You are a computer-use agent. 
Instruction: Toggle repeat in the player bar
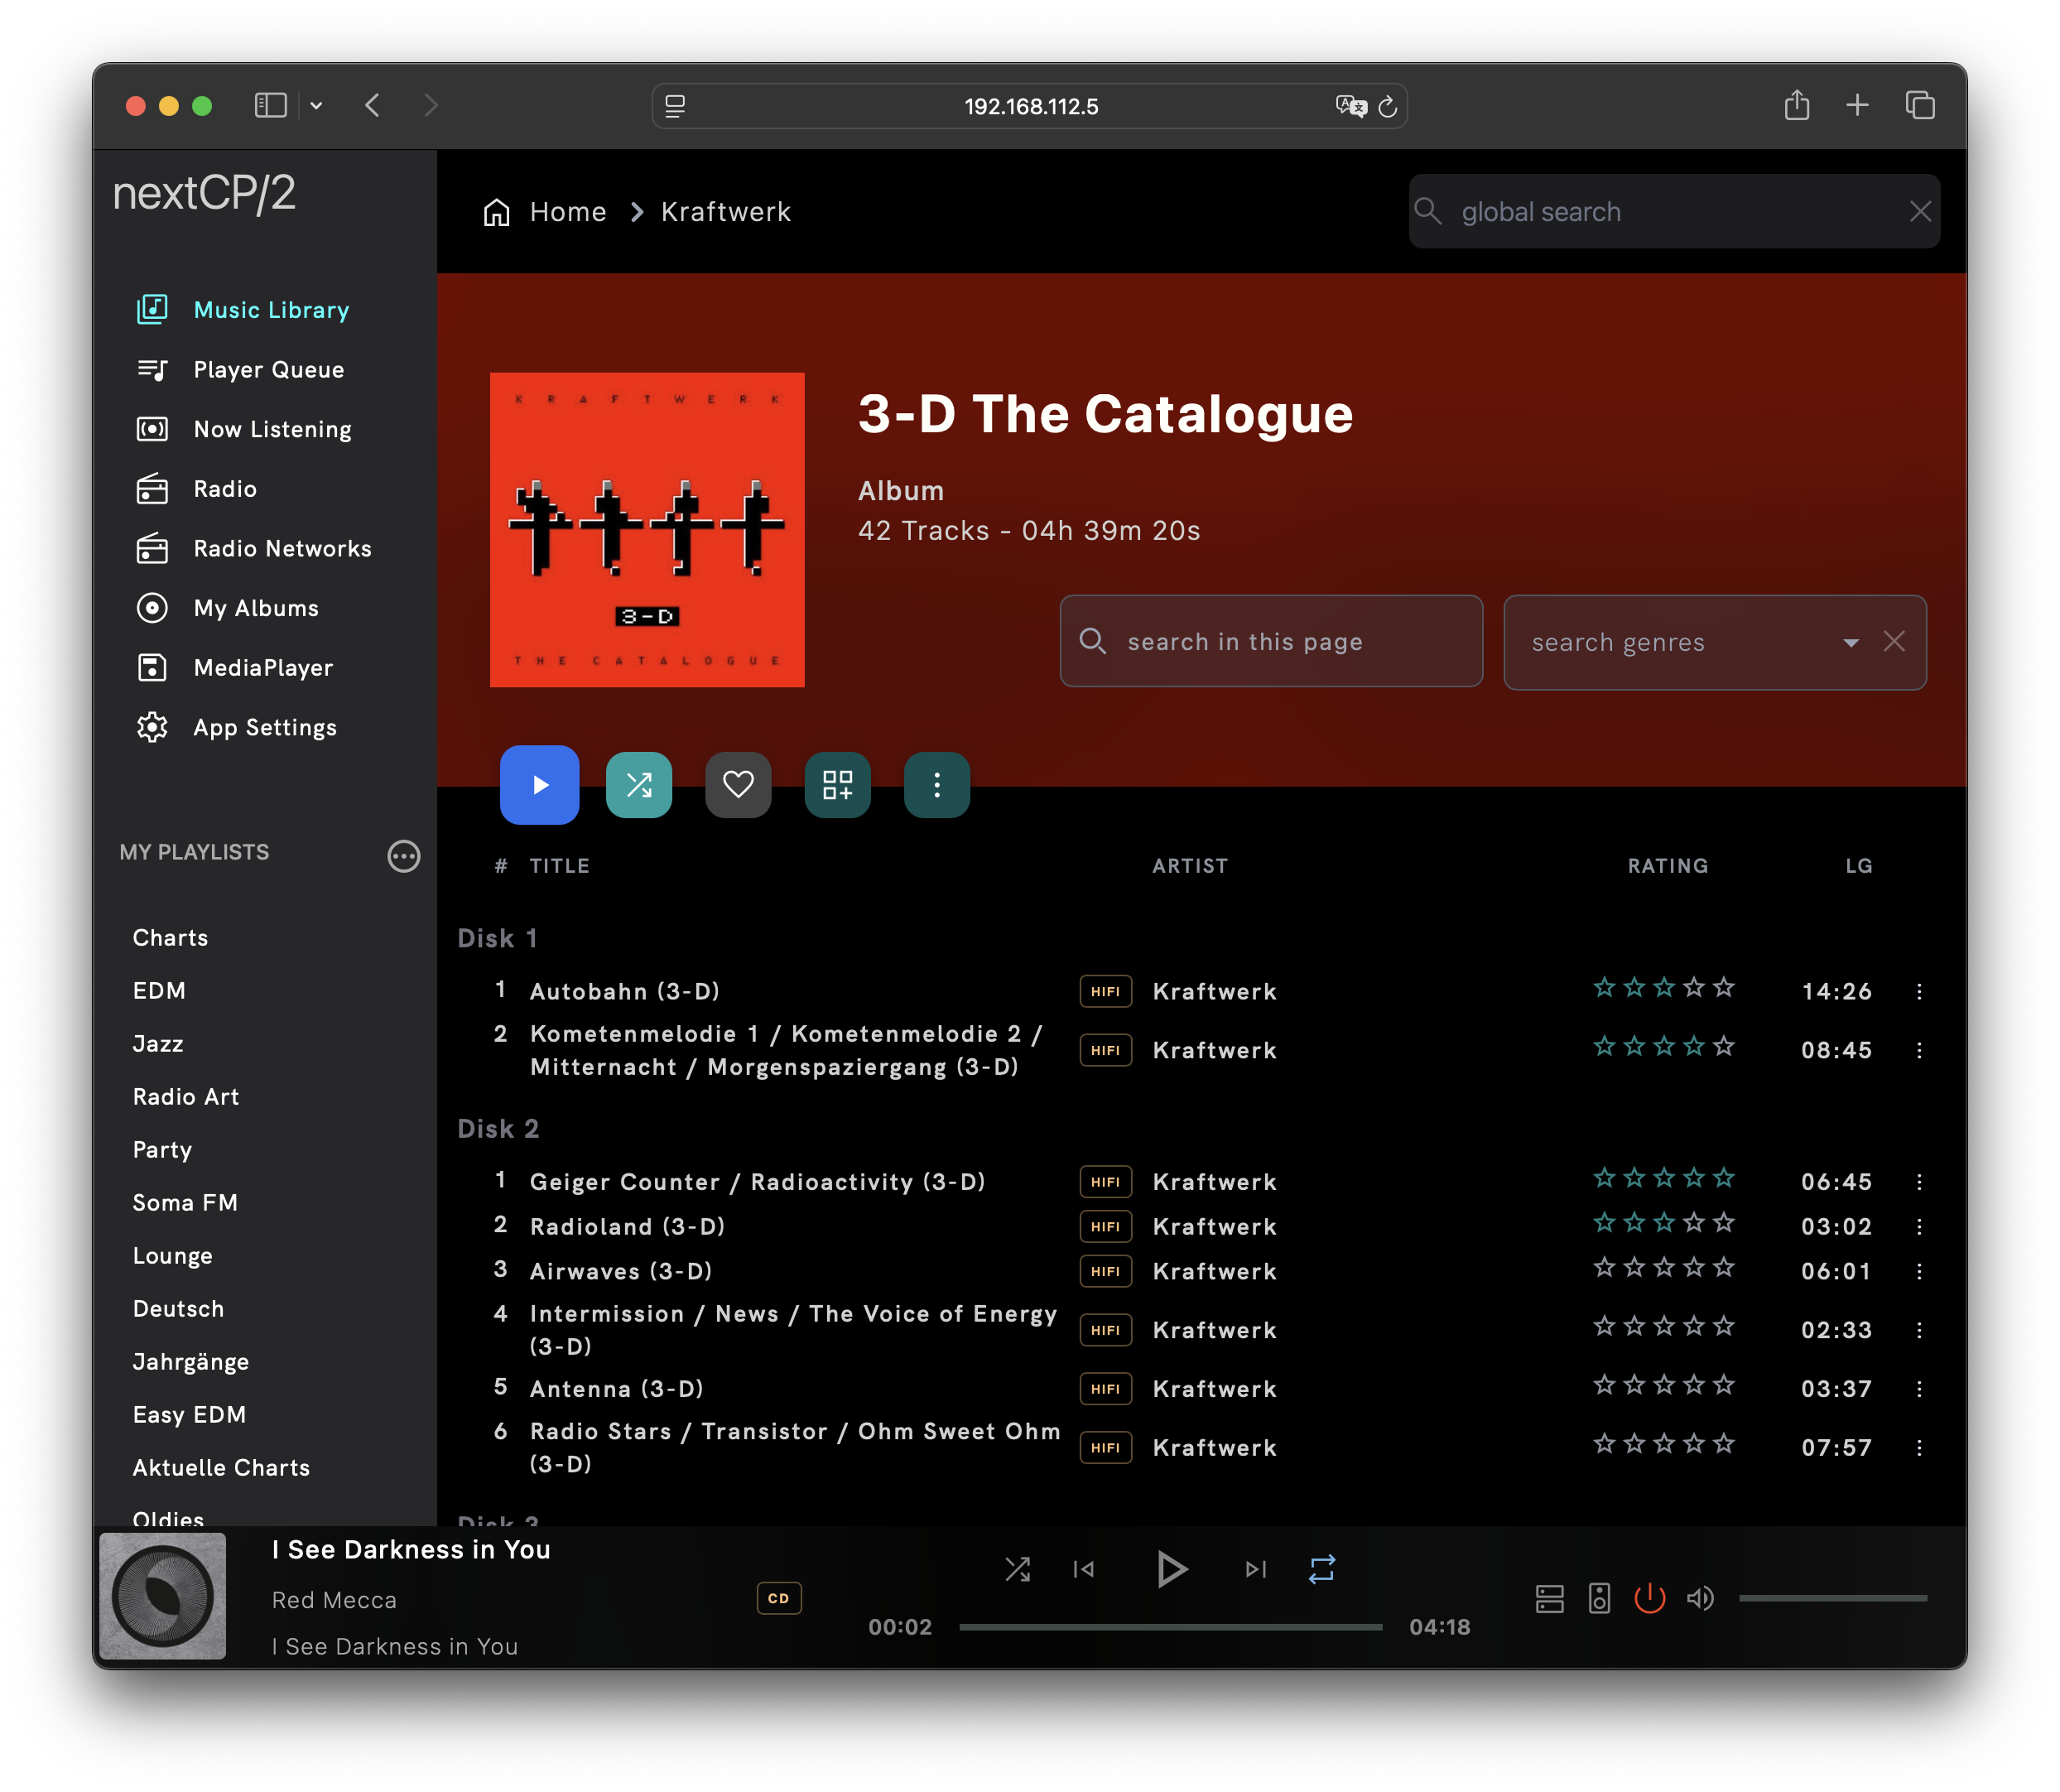point(1322,1569)
